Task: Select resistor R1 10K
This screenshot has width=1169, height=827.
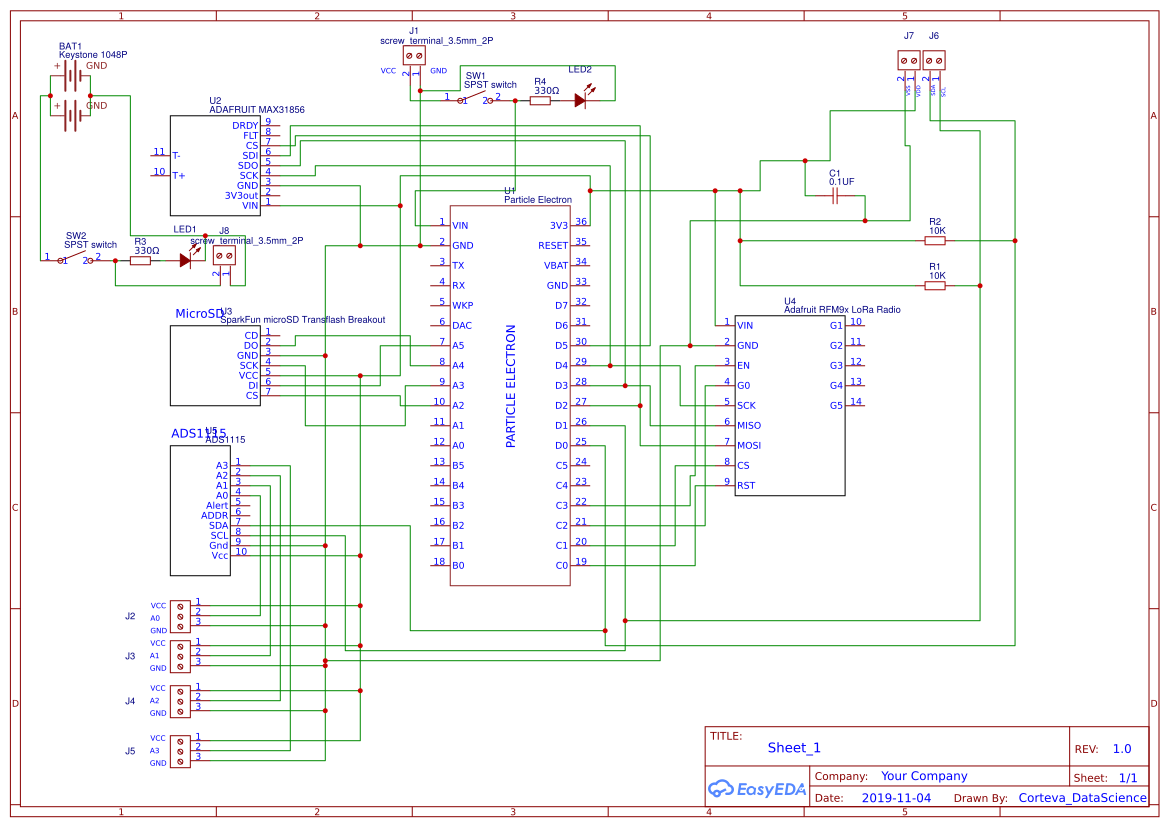Action: (x=935, y=285)
